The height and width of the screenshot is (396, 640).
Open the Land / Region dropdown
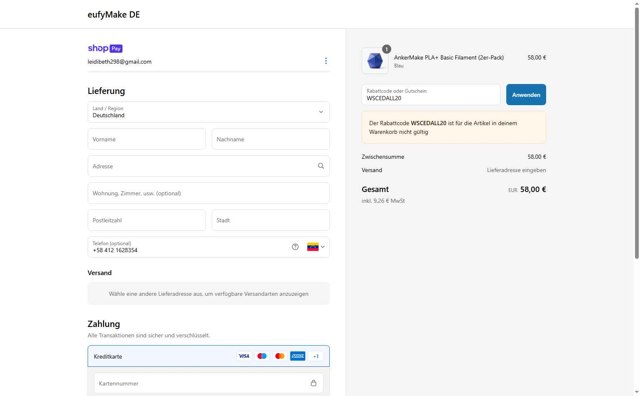click(208, 112)
